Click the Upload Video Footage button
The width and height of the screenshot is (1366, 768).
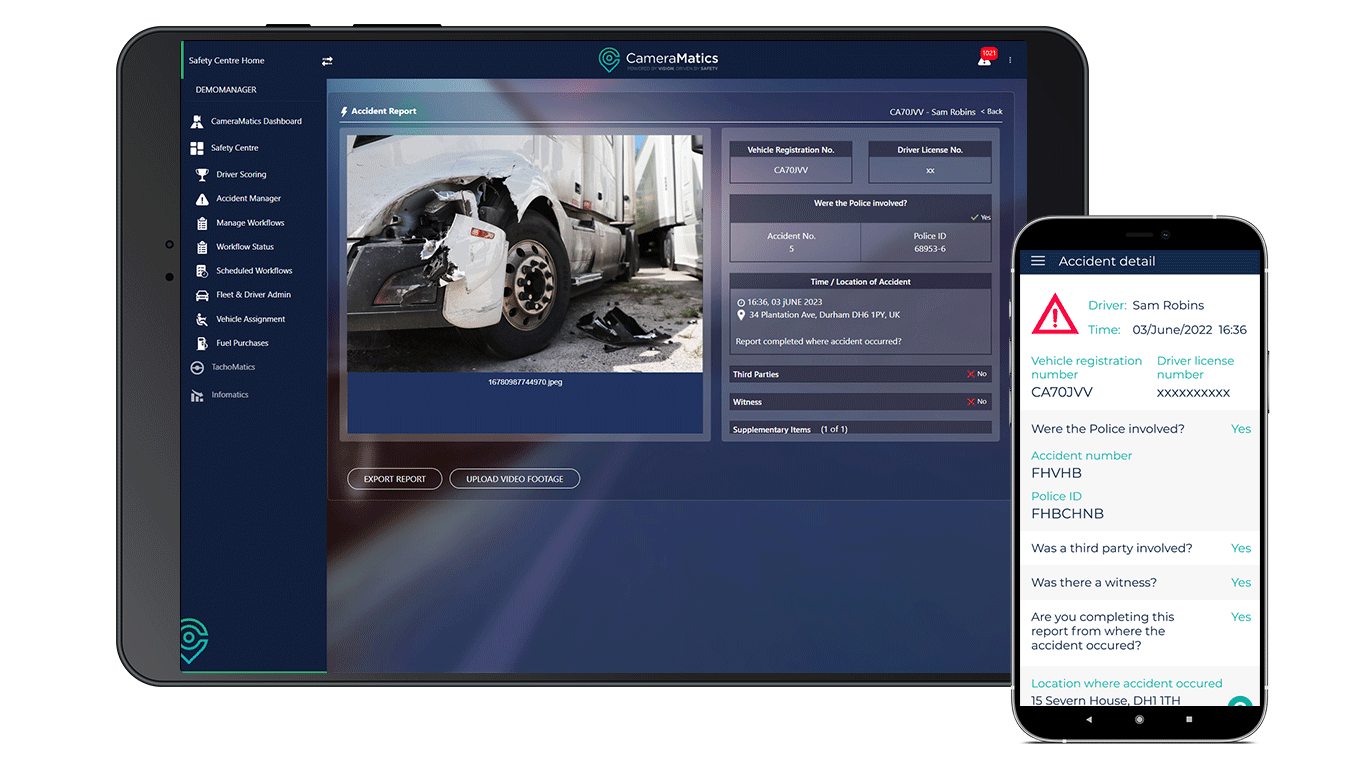click(x=515, y=479)
